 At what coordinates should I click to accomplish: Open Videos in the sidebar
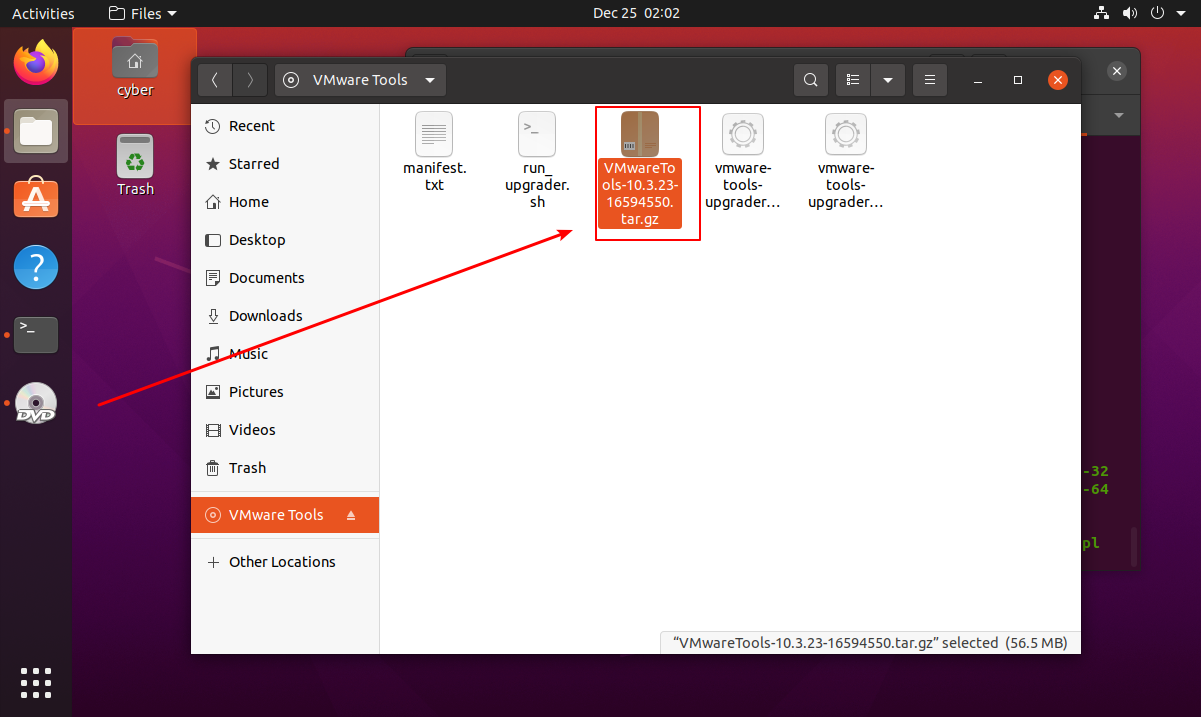coord(285,430)
